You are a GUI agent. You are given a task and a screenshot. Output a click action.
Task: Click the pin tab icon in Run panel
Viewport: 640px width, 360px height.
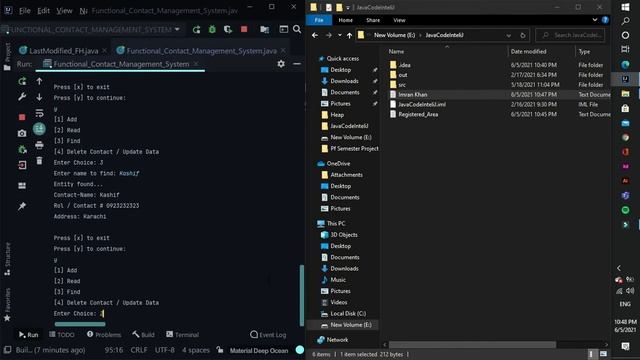(x=22, y=206)
